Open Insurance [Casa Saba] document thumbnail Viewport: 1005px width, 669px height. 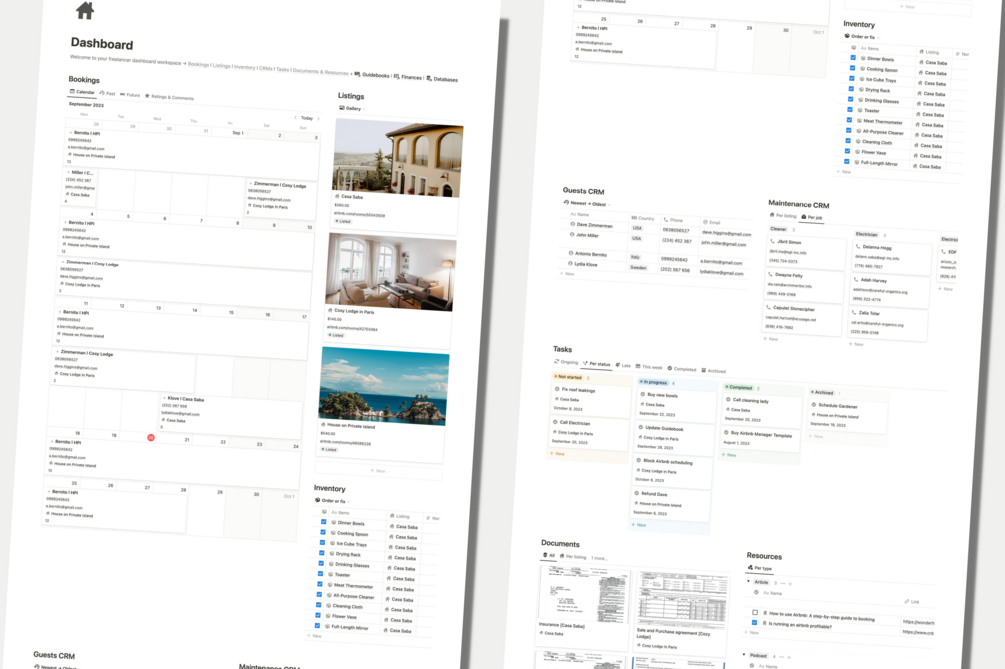[584, 595]
